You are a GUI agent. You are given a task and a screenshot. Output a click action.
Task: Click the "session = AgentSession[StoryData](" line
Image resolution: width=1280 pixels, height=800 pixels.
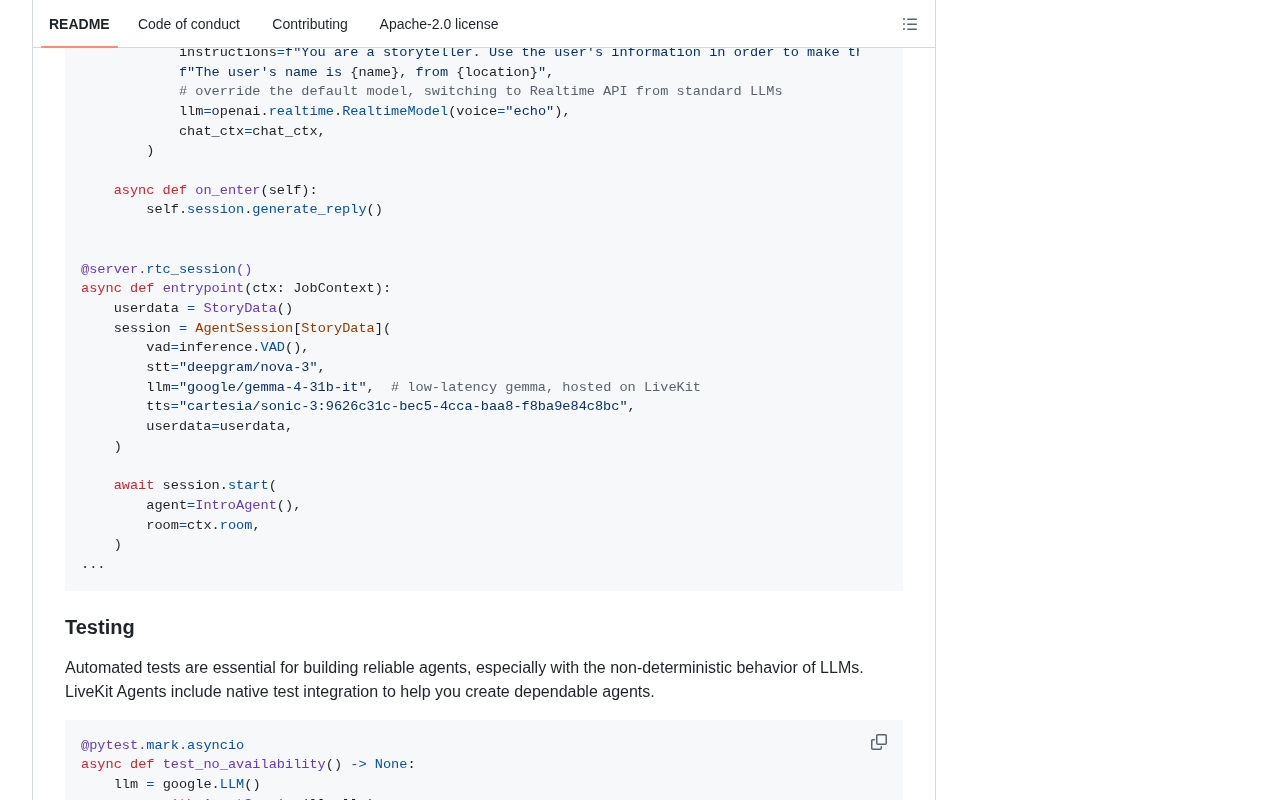click(x=252, y=328)
